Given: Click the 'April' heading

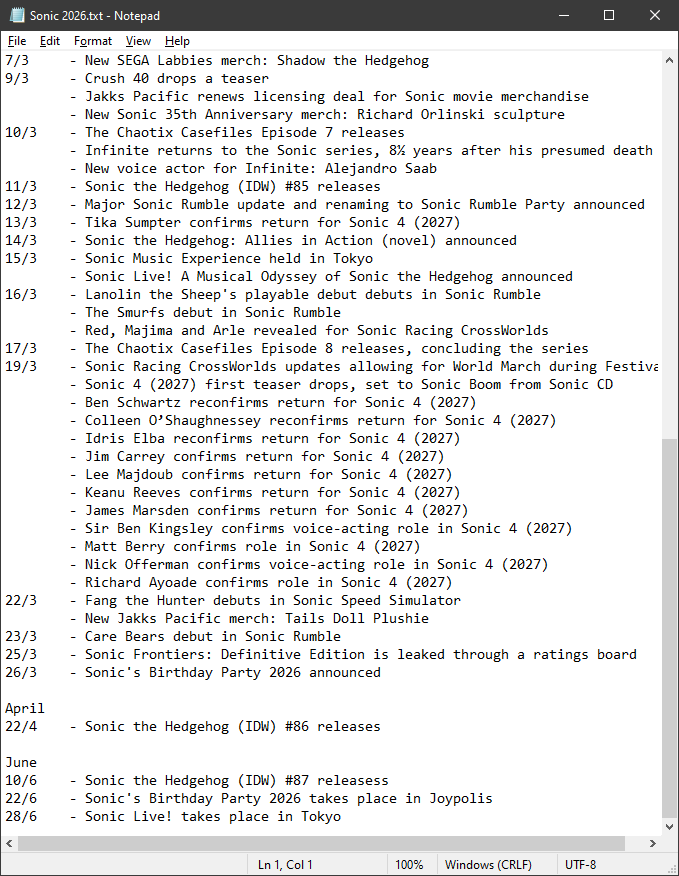Looking at the screenshot, I should [x=25, y=708].
